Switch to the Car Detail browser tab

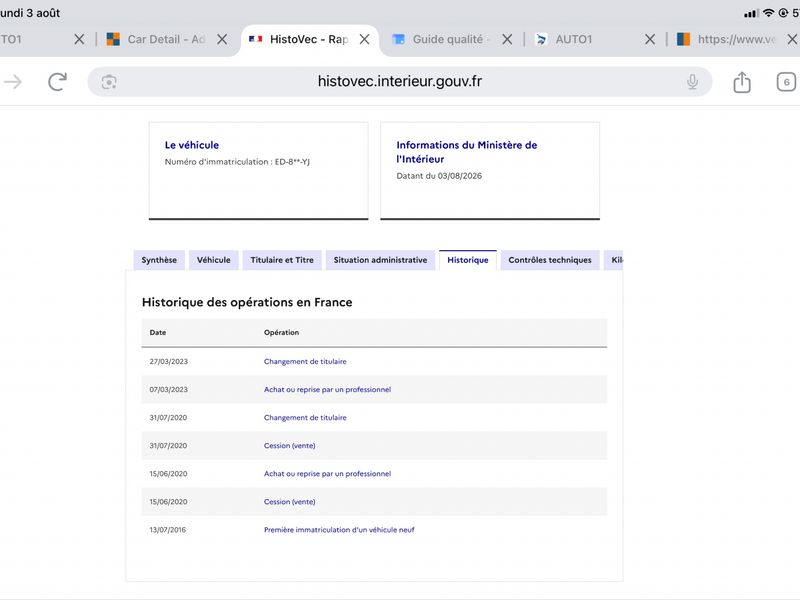tap(166, 39)
